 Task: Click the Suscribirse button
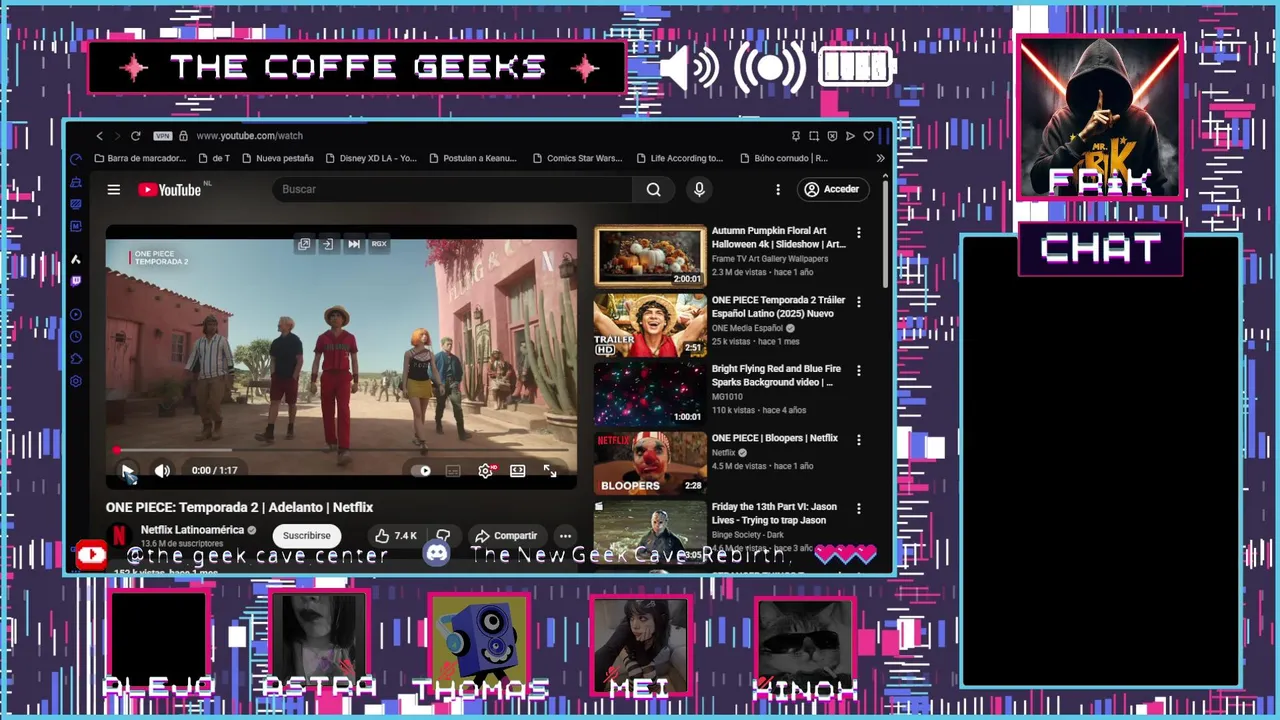point(306,536)
